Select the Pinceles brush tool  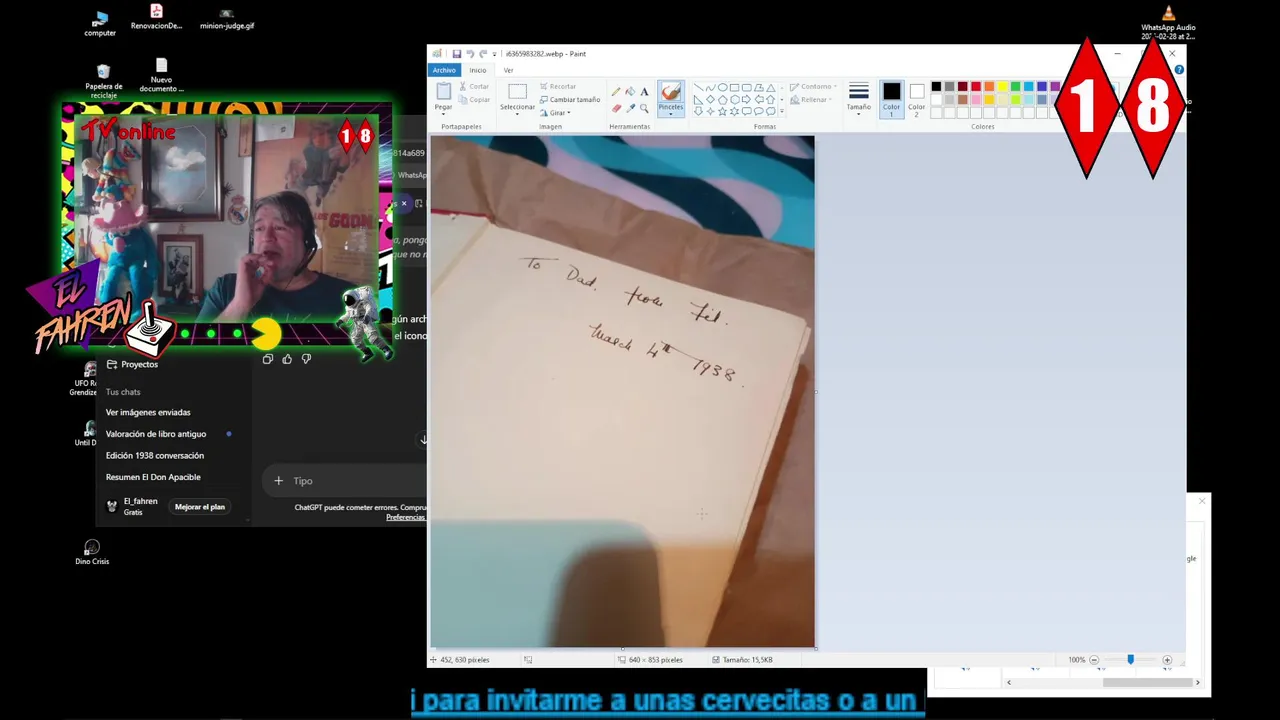point(671,91)
